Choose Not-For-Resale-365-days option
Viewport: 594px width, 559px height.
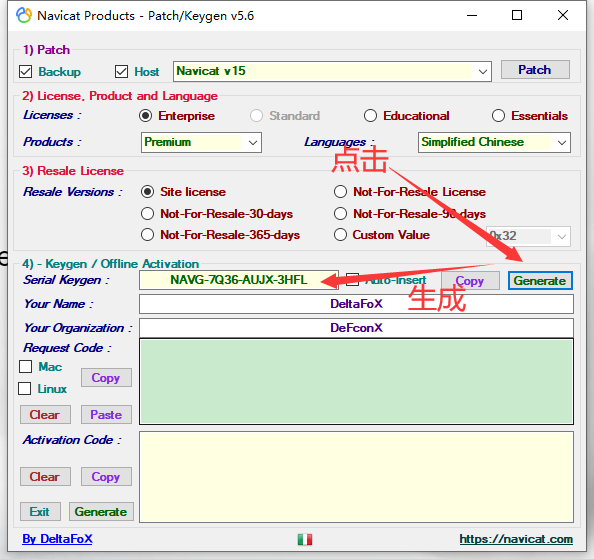coord(147,235)
